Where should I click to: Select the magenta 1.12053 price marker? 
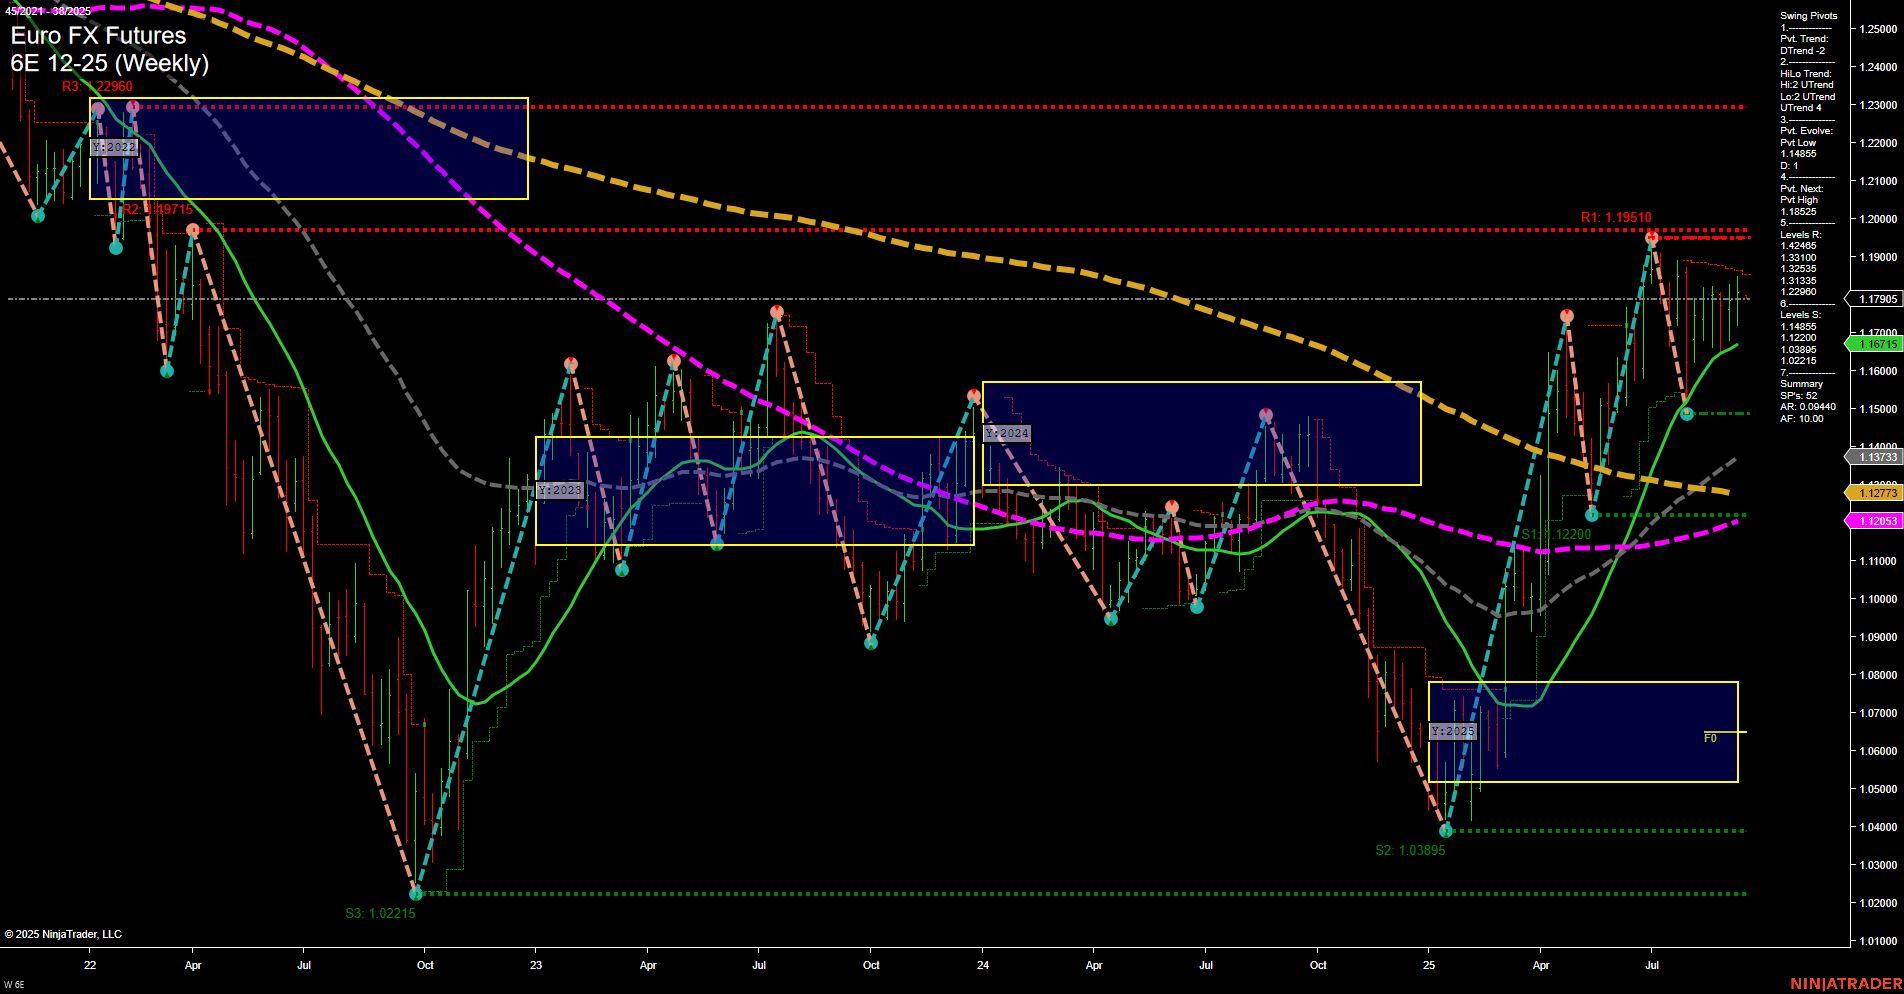click(x=1877, y=520)
